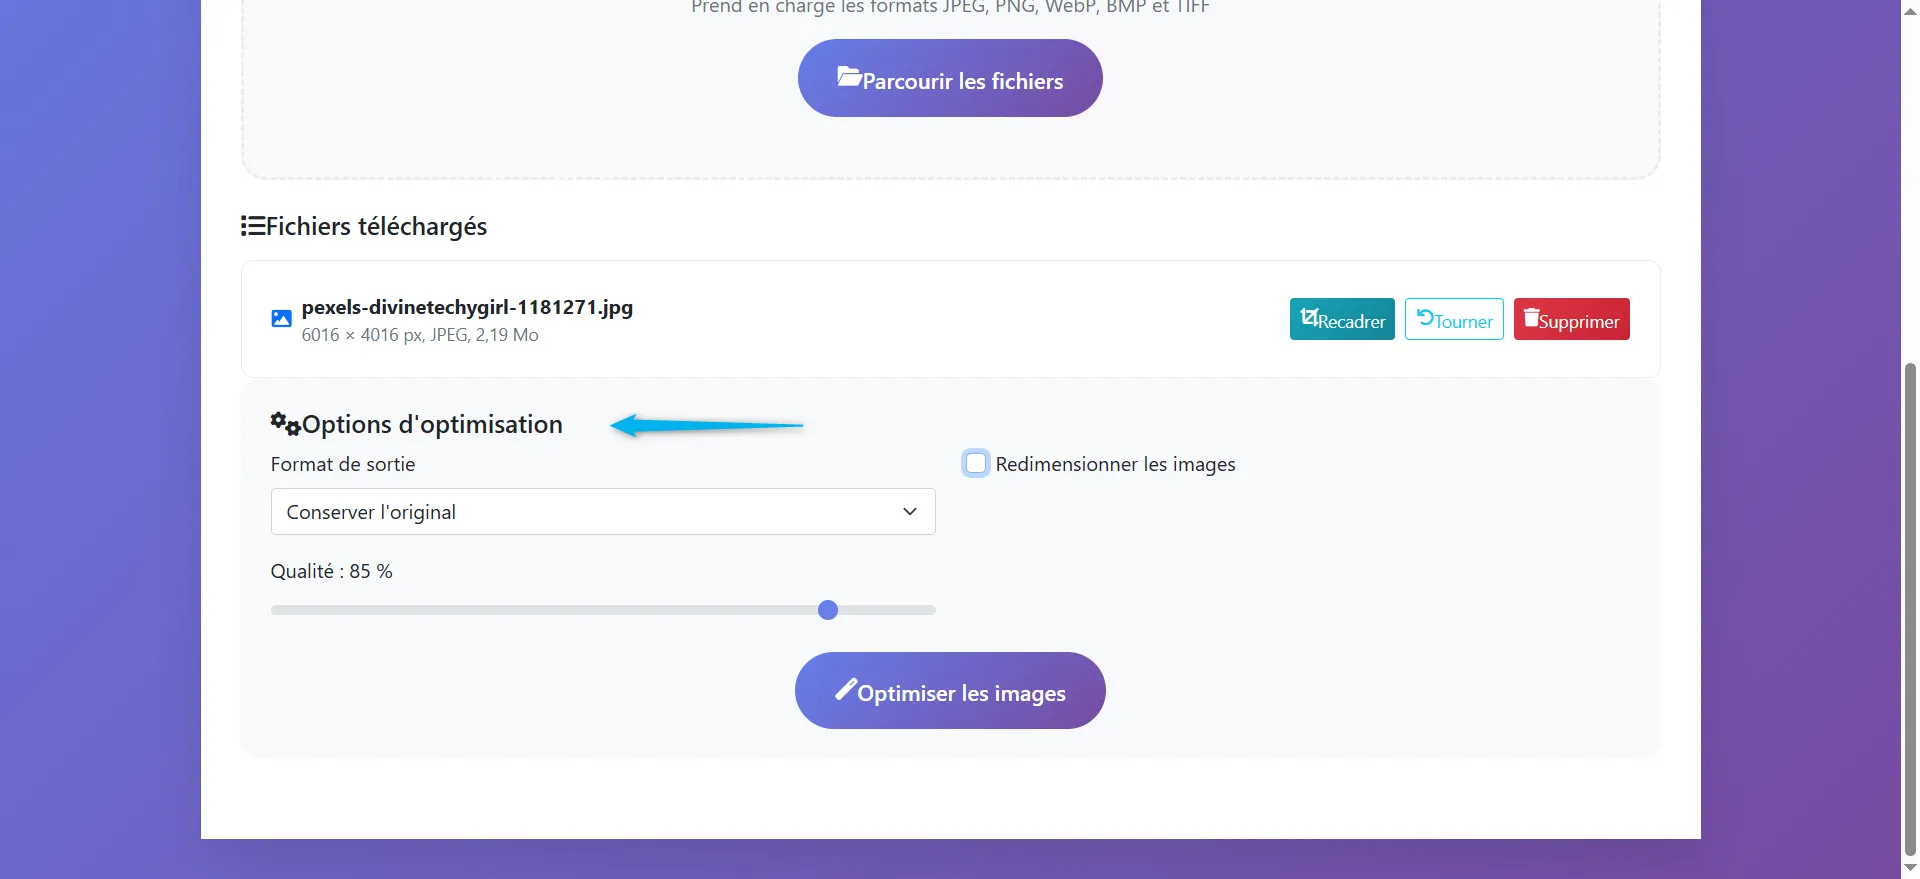Click the Format de sortie label
Image resolution: width=1920 pixels, height=879 pixels.
[x=343, y=464]
